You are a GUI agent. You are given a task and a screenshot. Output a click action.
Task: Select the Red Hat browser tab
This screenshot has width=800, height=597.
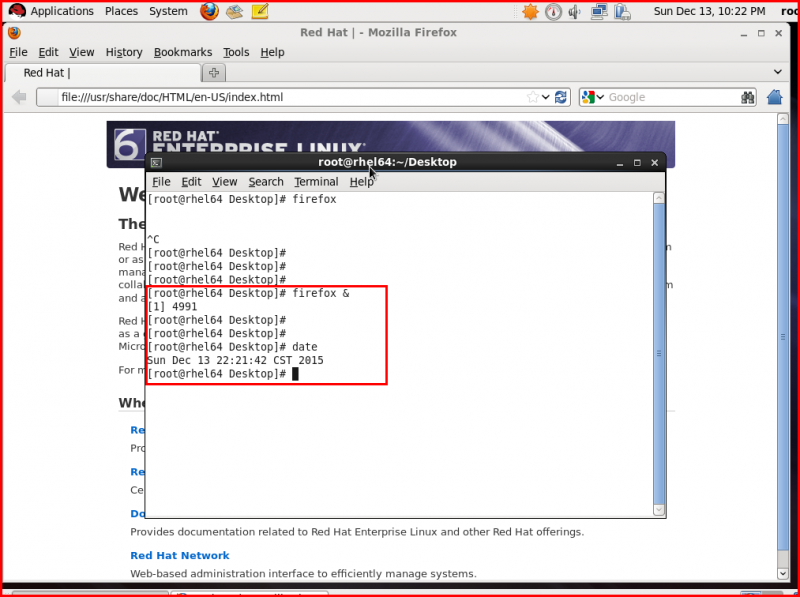pos(100,72)
